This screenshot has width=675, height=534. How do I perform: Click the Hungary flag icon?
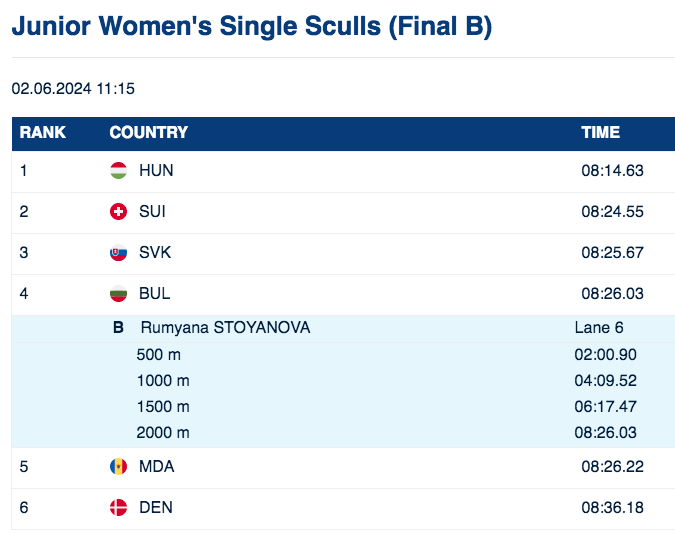tap(118, 171)
